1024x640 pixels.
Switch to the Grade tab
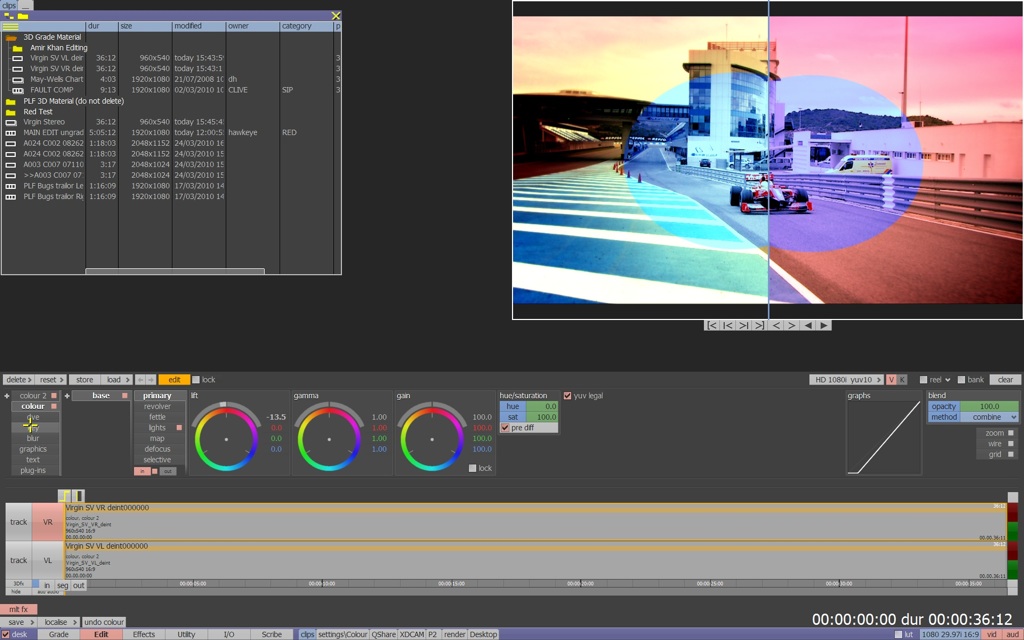click(58, 634)
